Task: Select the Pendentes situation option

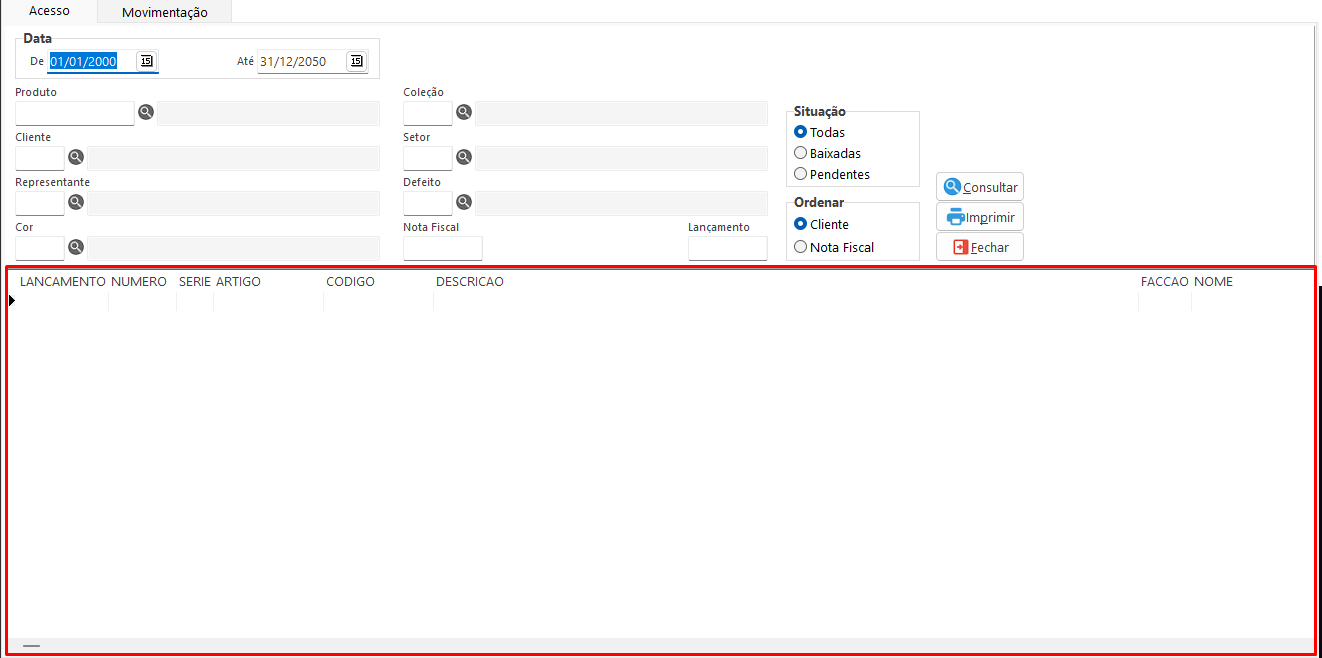Action: tap(800, 174)
